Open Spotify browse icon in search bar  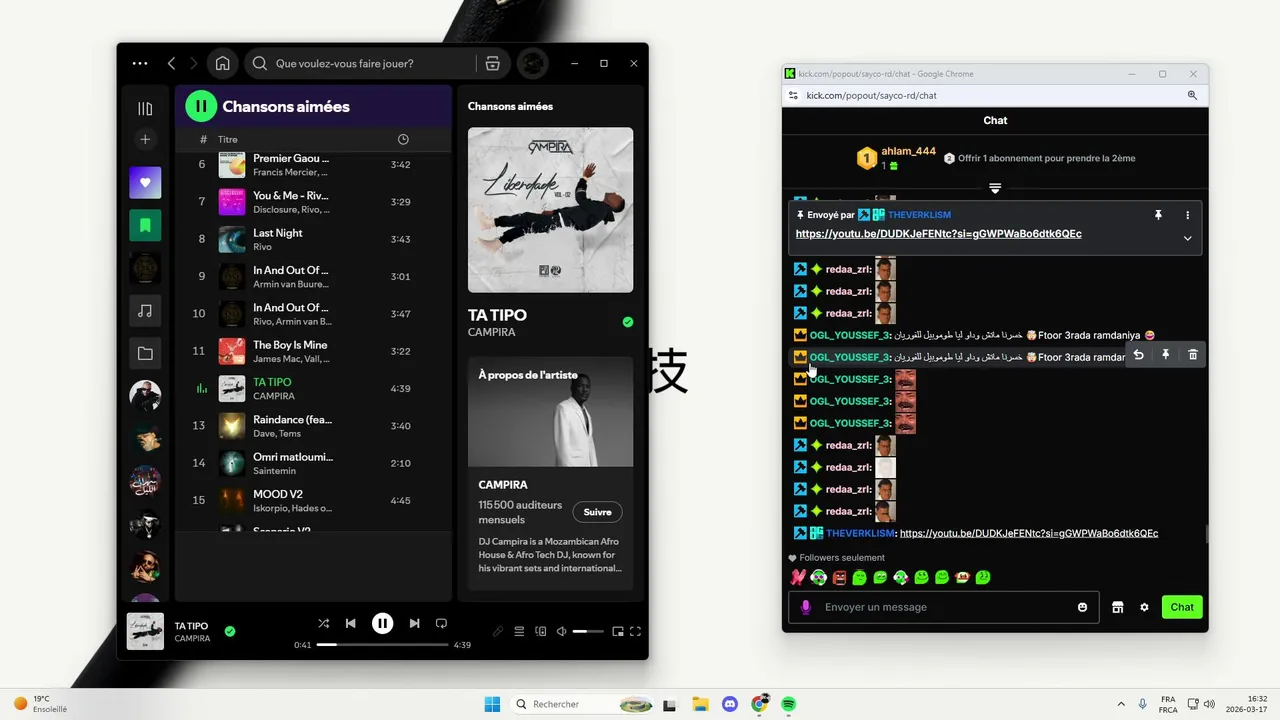point(492,63)
